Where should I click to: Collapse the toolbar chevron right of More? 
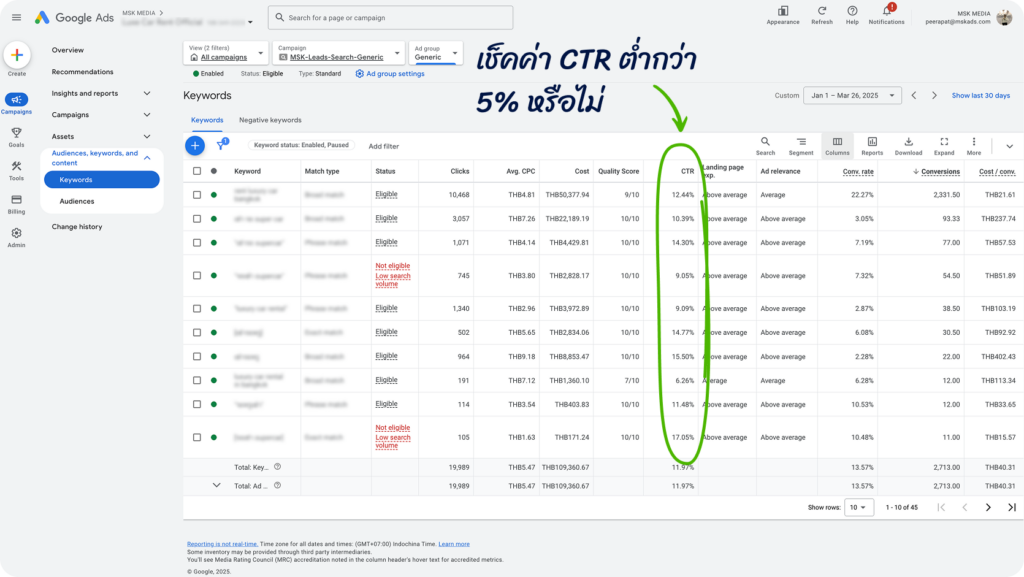pos(1009,146)
